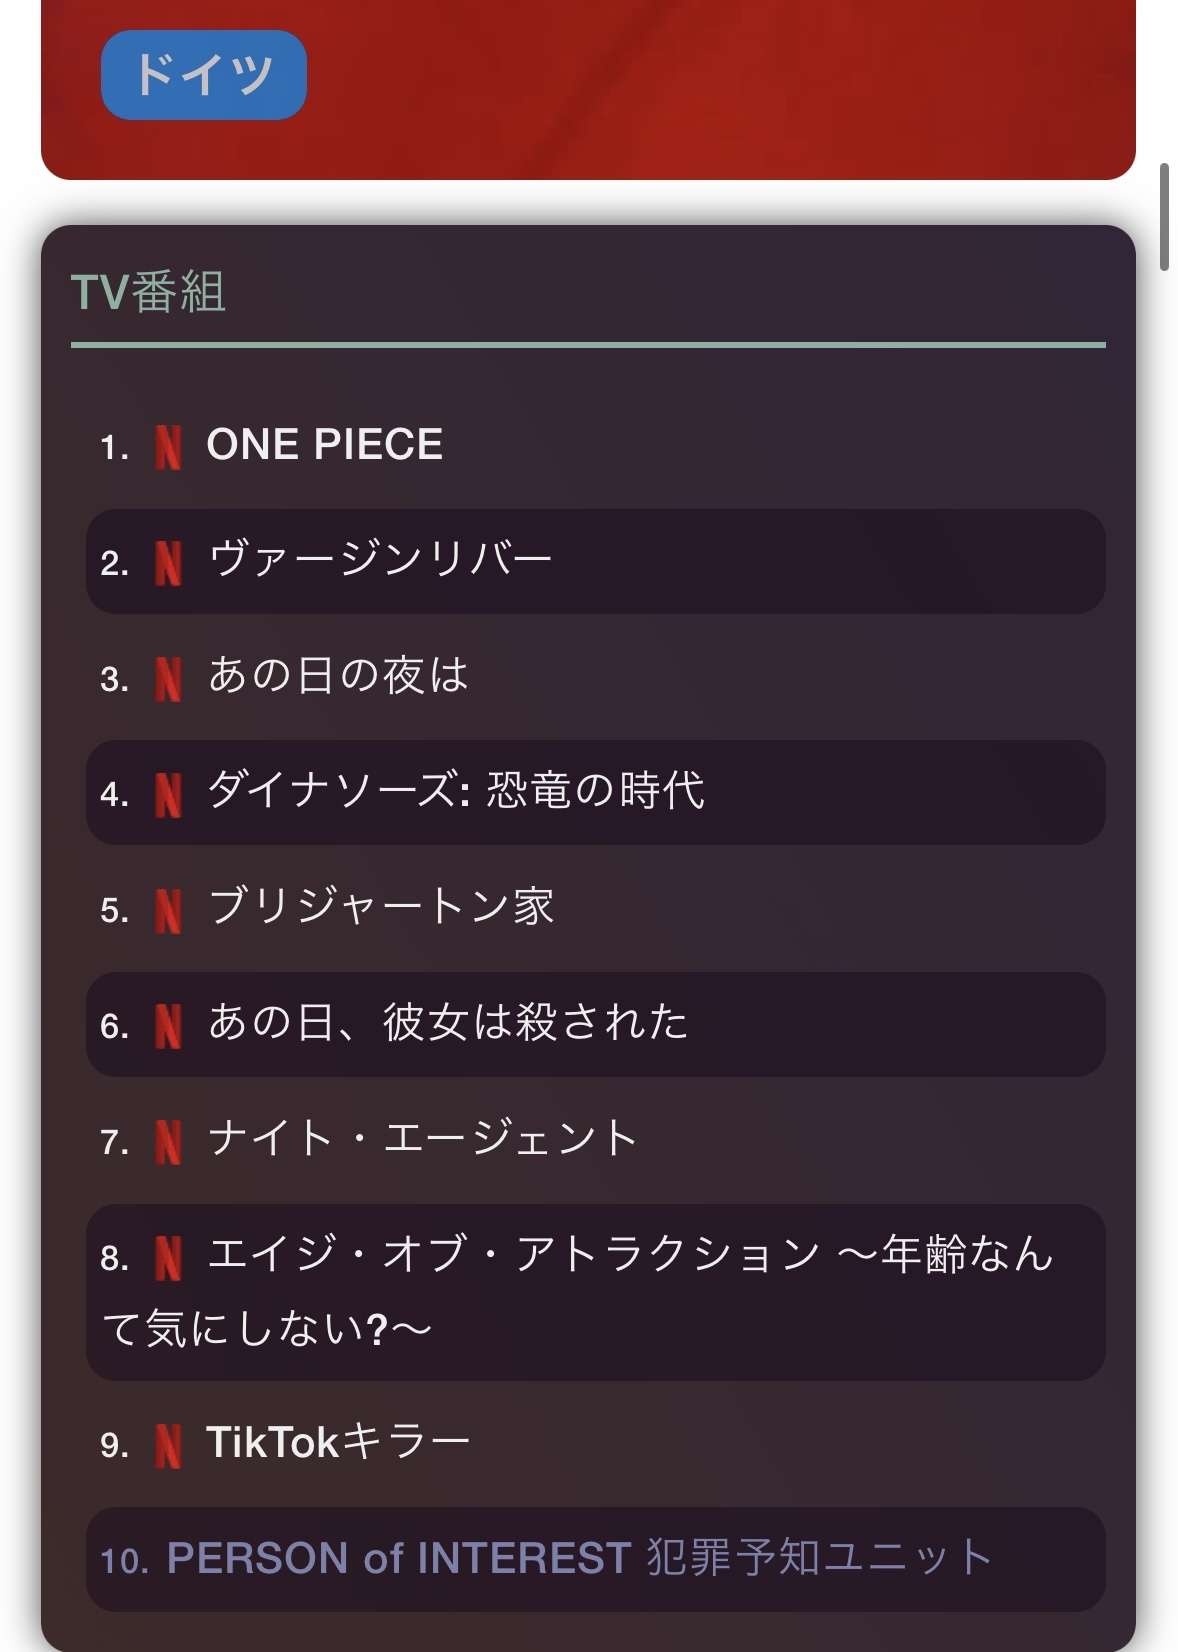Click the page scrollbar thumb

click(1164, 216)
